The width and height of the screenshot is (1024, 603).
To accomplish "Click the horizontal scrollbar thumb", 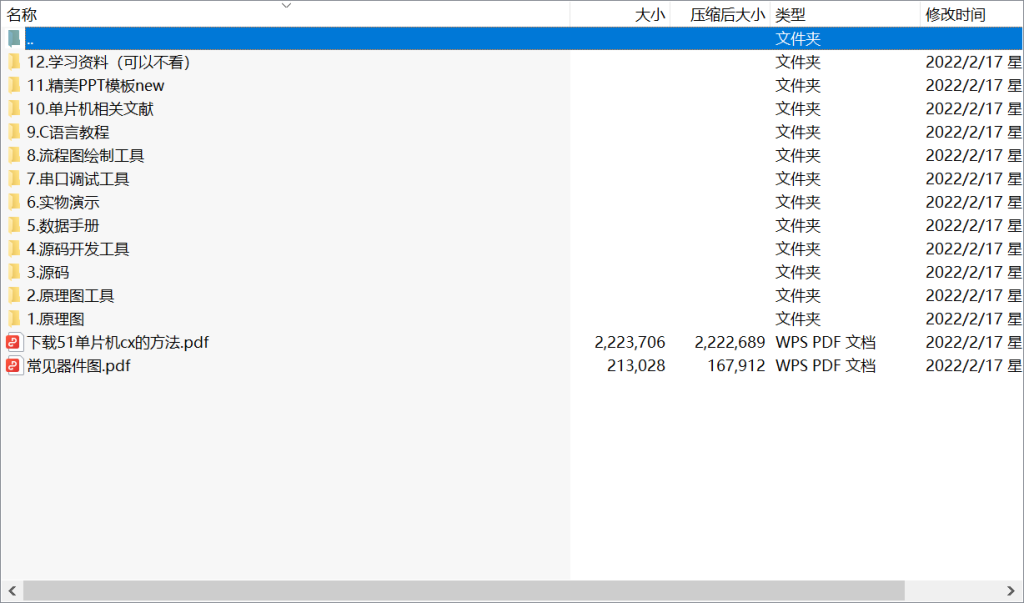I will pyautogui.click(x=463, y=591).
